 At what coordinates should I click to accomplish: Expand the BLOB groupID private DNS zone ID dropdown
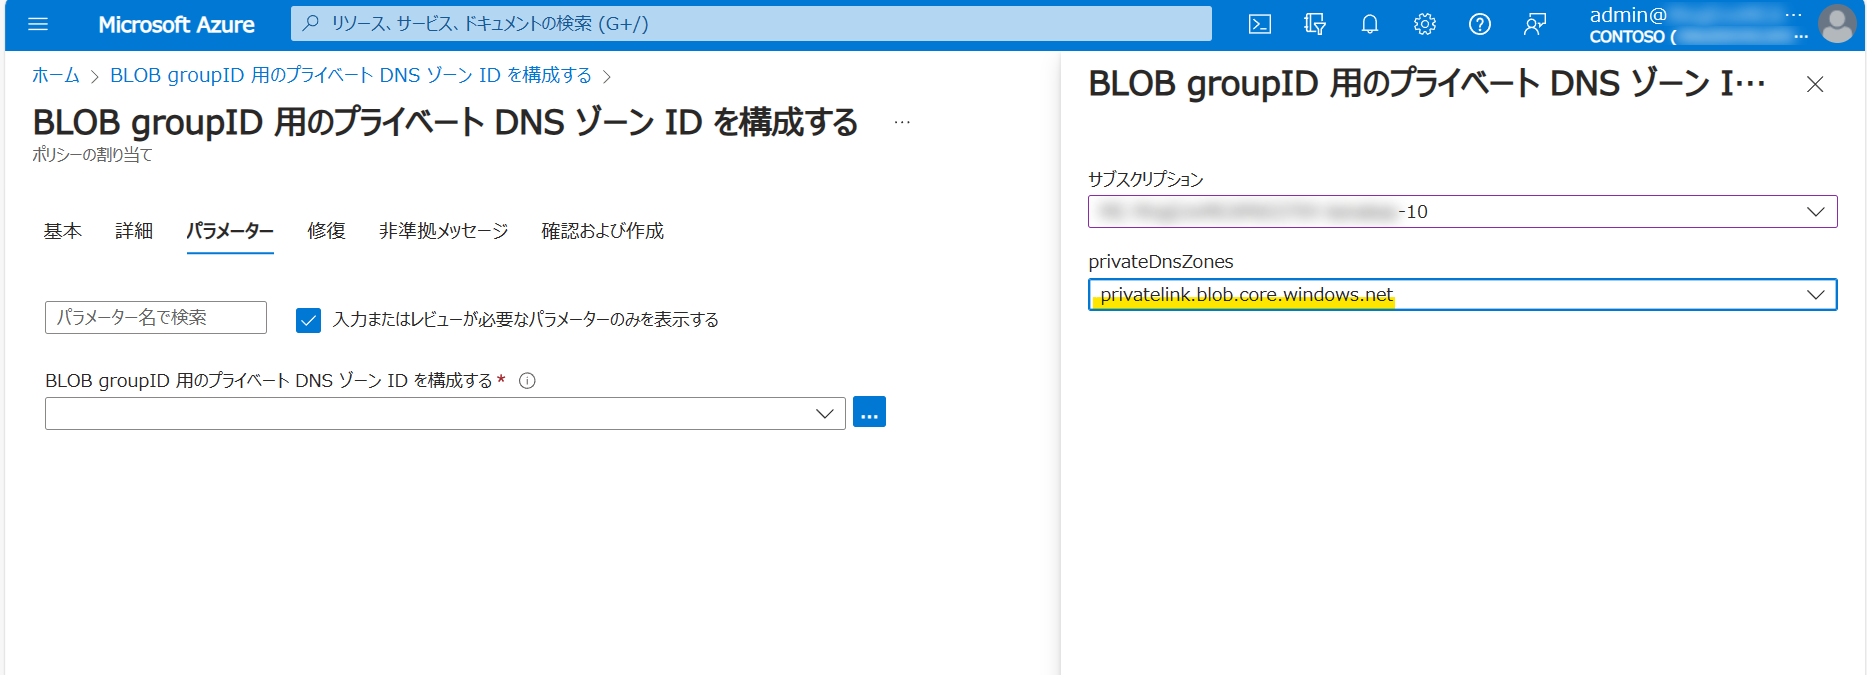[x=445, y=413]
